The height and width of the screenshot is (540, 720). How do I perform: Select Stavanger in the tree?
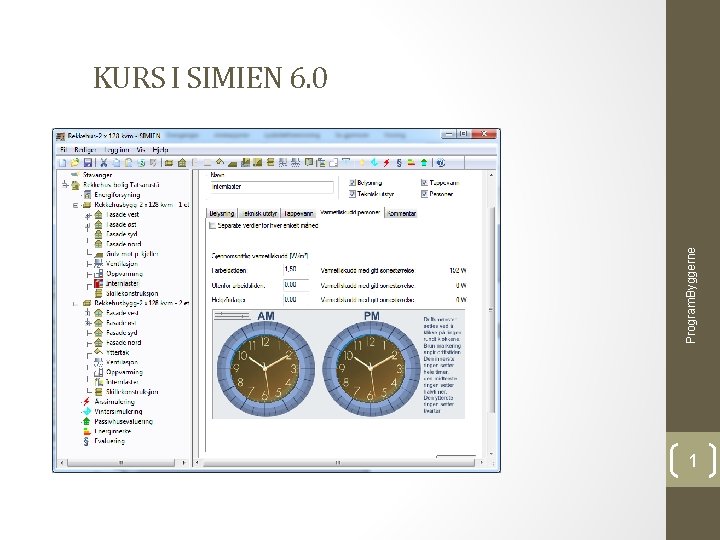point(97,175)
